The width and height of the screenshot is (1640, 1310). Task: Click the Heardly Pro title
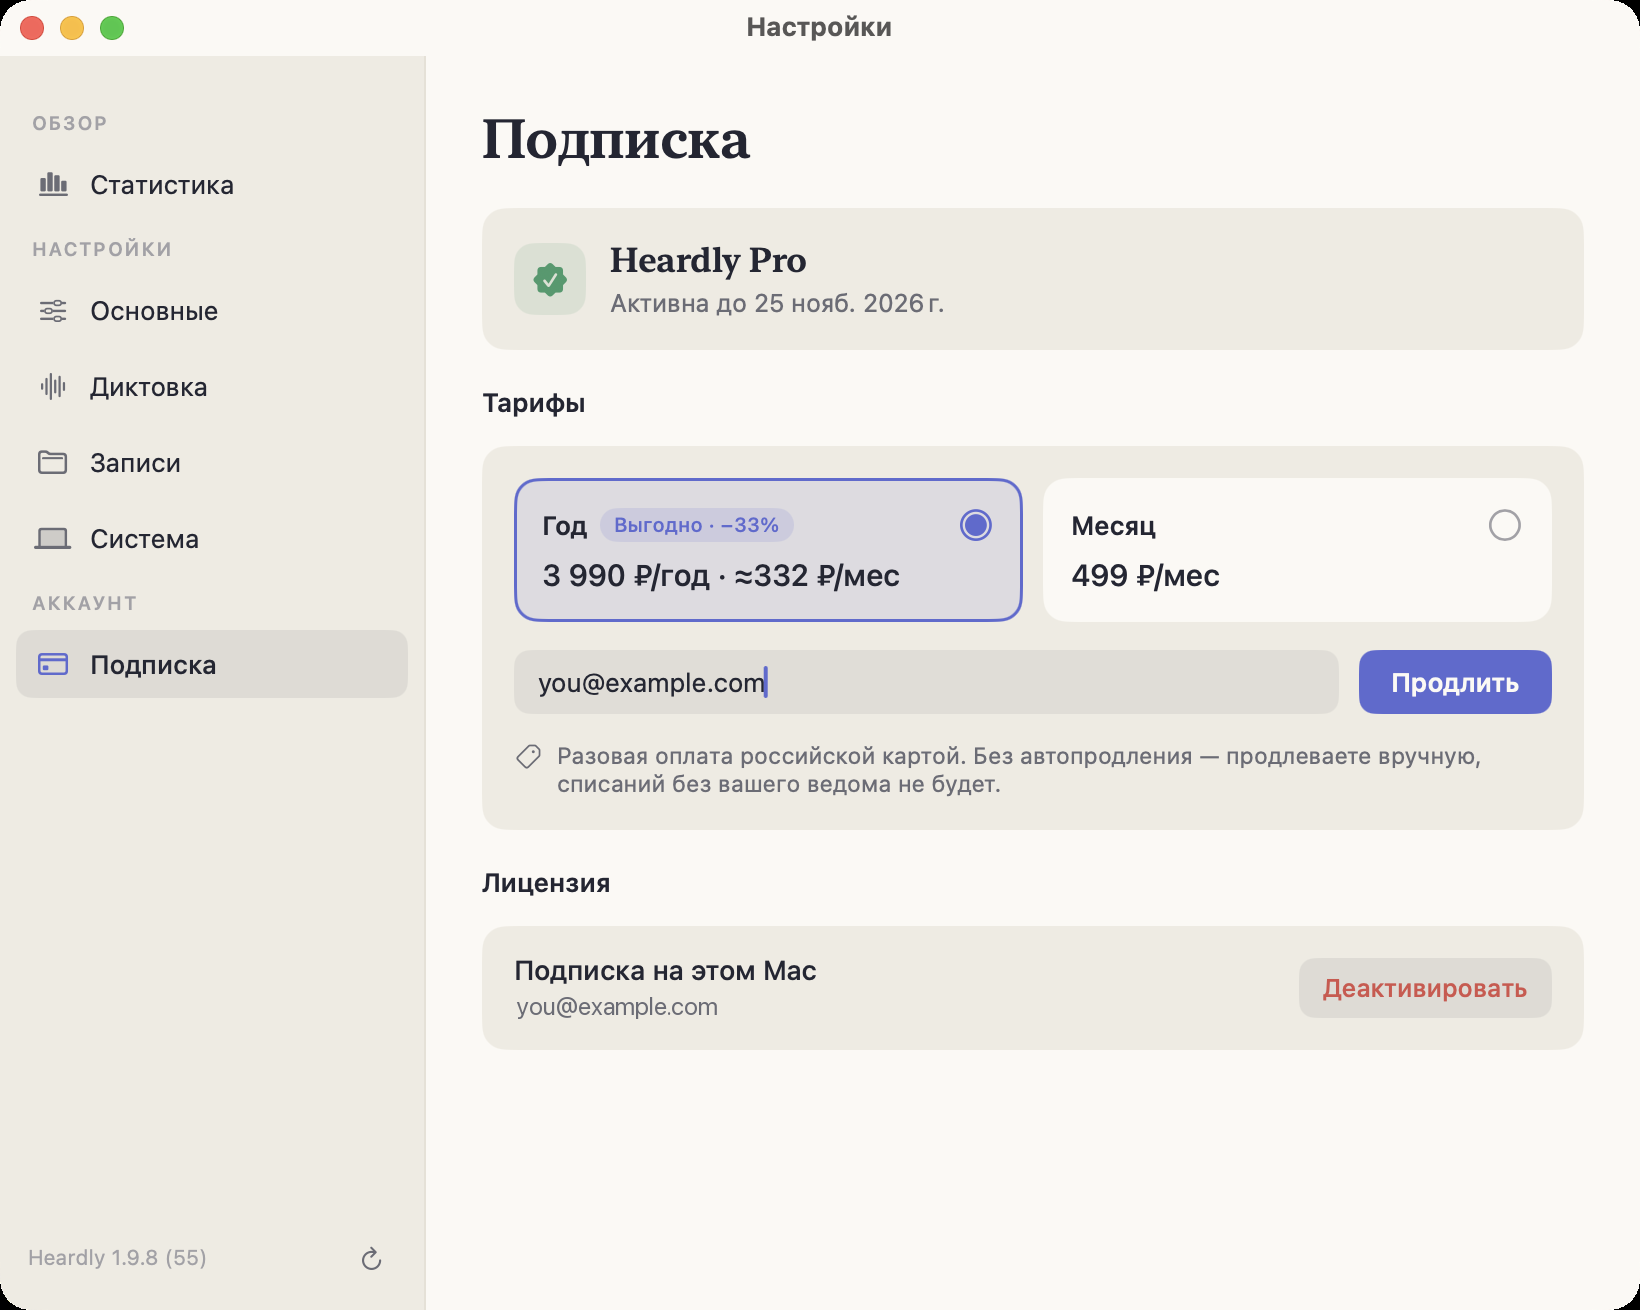tap(708, 260)
